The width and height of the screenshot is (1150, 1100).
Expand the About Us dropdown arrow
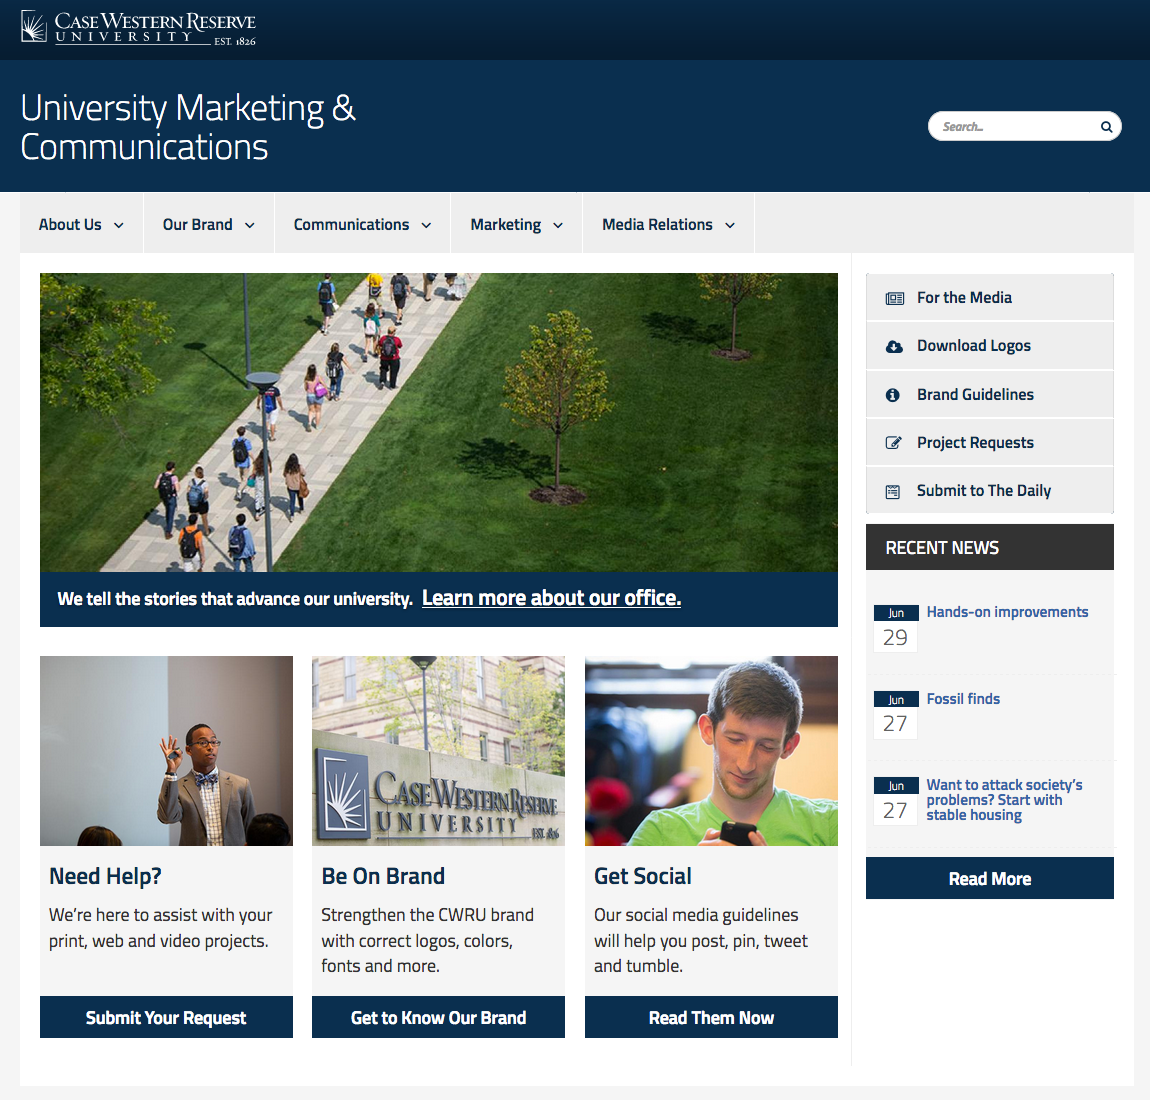[118, 226]
